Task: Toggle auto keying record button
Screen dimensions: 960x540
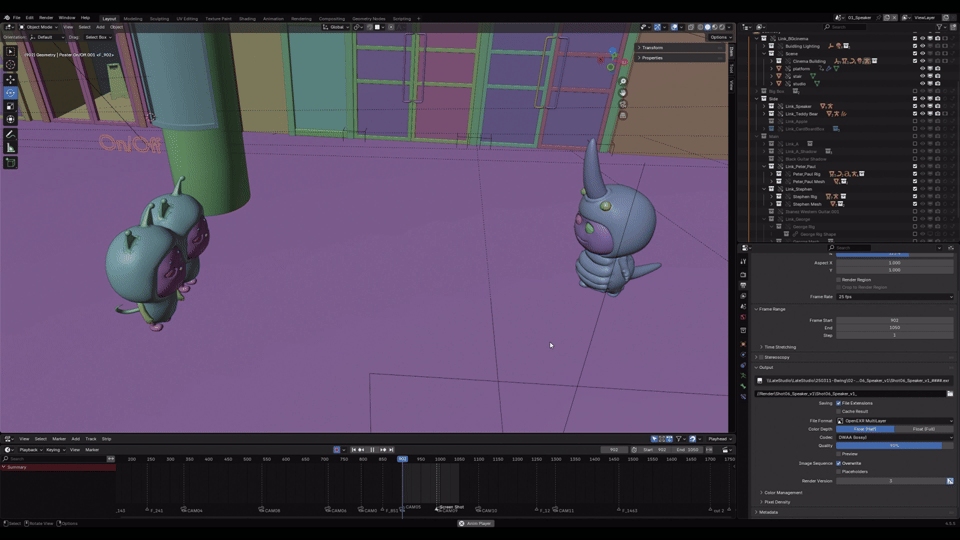Action: [x=336, y=450]
